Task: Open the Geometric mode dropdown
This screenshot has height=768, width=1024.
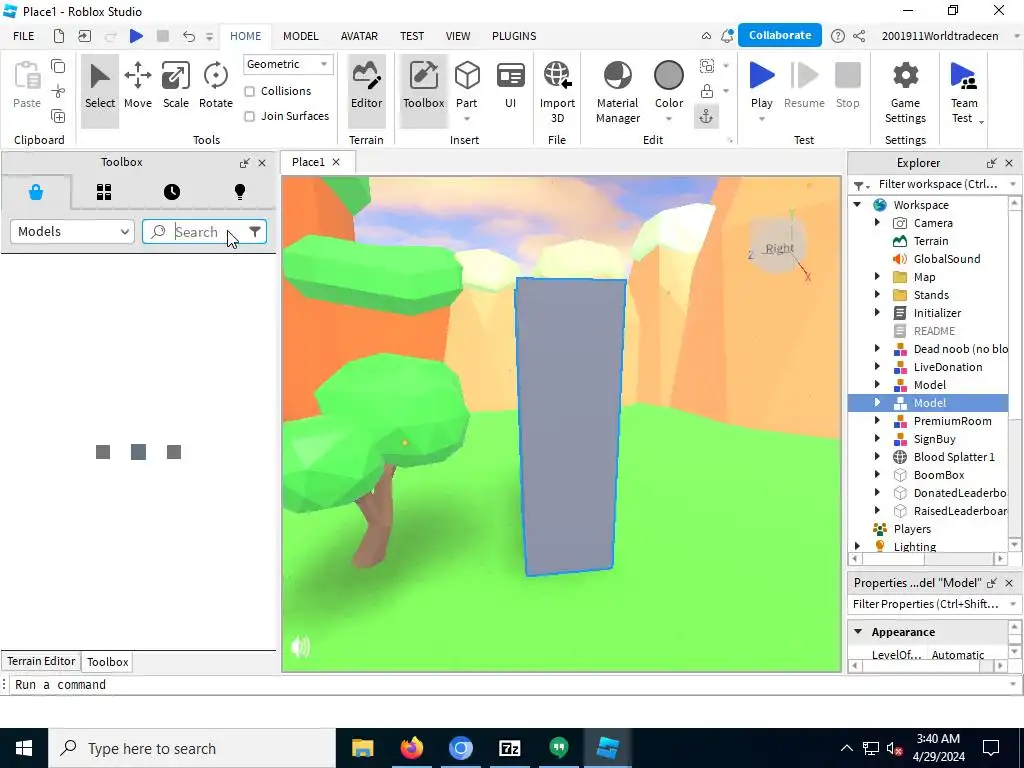Action: coord(287,64)
